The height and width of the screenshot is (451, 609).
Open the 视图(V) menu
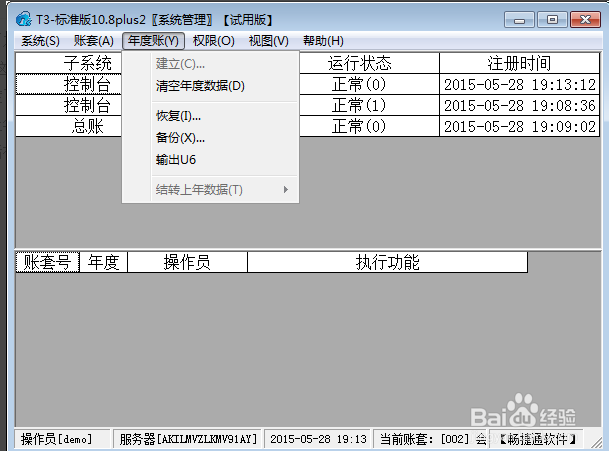point(268,41)
